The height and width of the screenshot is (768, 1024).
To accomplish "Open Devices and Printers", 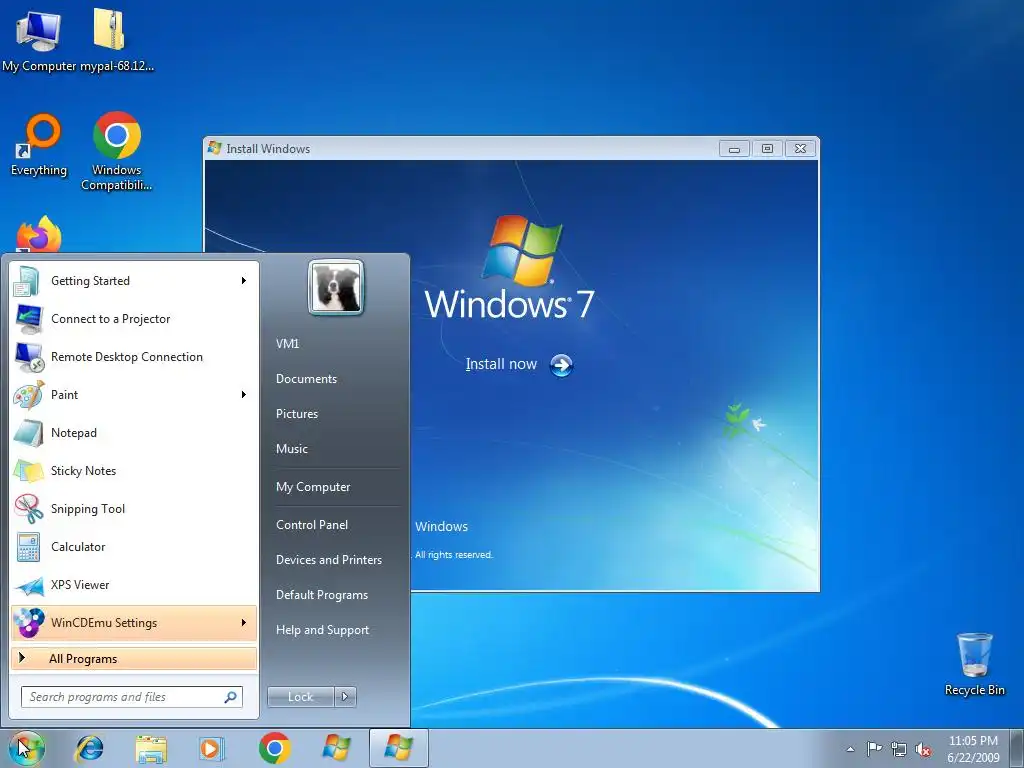I will (329, 560).
